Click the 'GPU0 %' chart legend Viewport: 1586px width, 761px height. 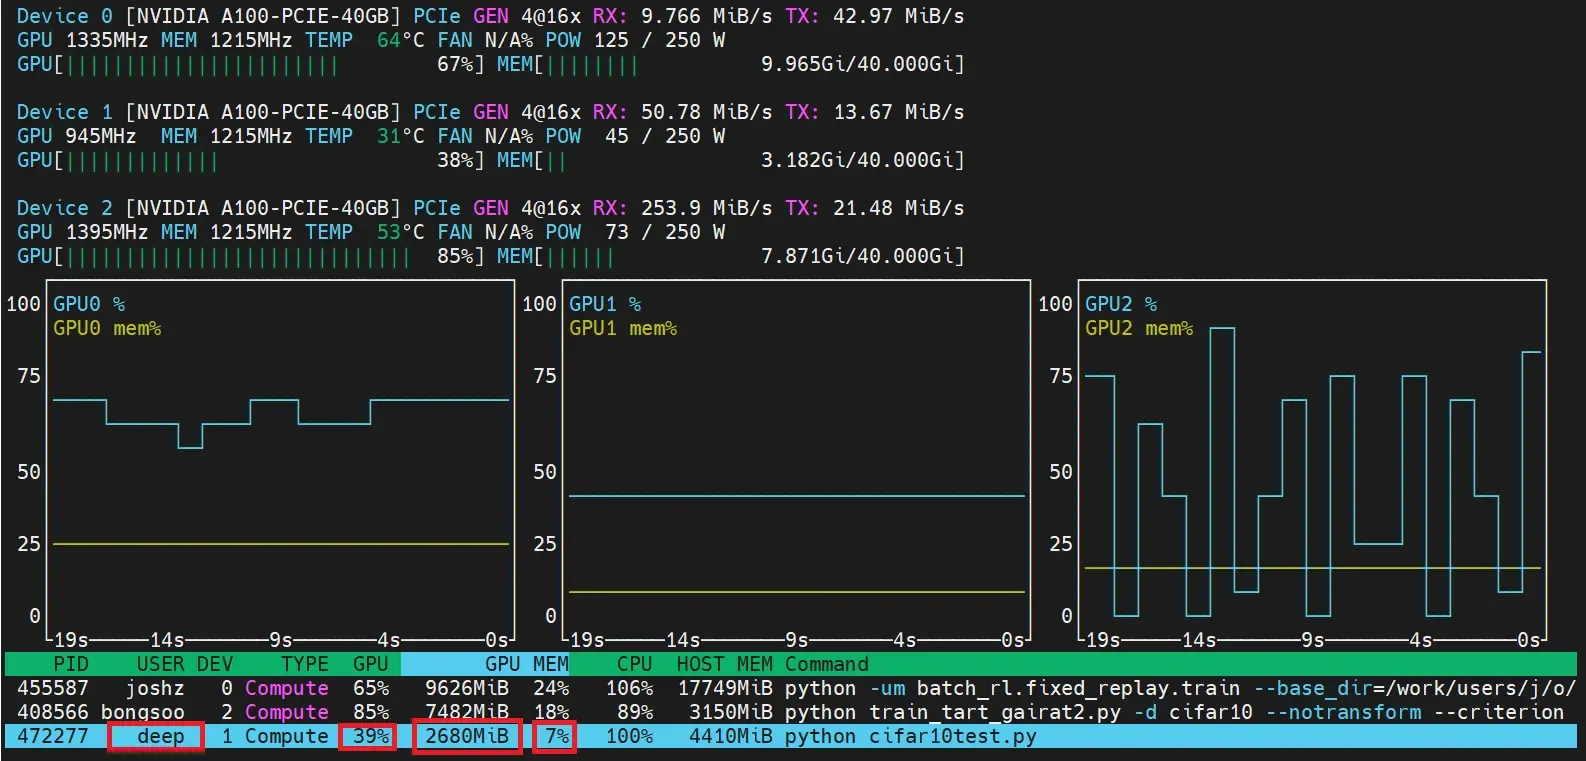tap(89, 304)
